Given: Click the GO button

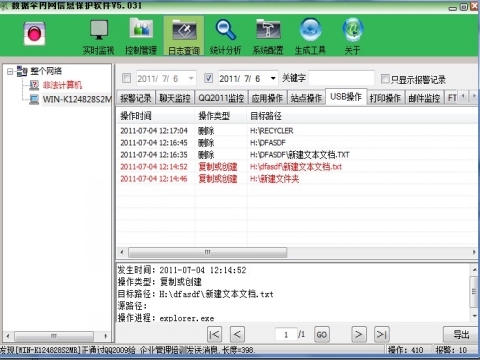Looking at the screenshot, I should click(322, 334).
